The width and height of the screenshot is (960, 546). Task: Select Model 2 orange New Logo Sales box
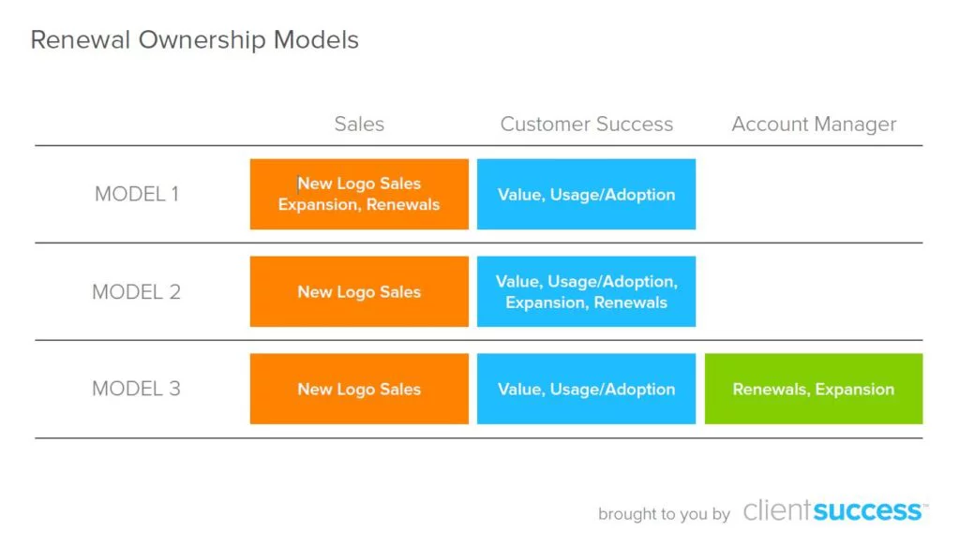tap(359, 292)
